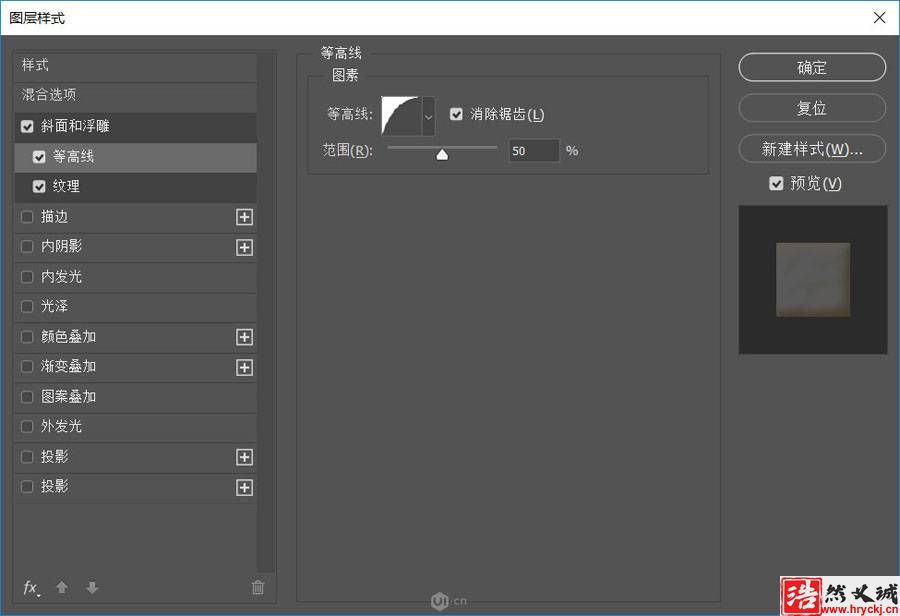The height and width of the screenshot is (616, 900).
Task: Select 样式 in the left list
Action: coord(135,65)
